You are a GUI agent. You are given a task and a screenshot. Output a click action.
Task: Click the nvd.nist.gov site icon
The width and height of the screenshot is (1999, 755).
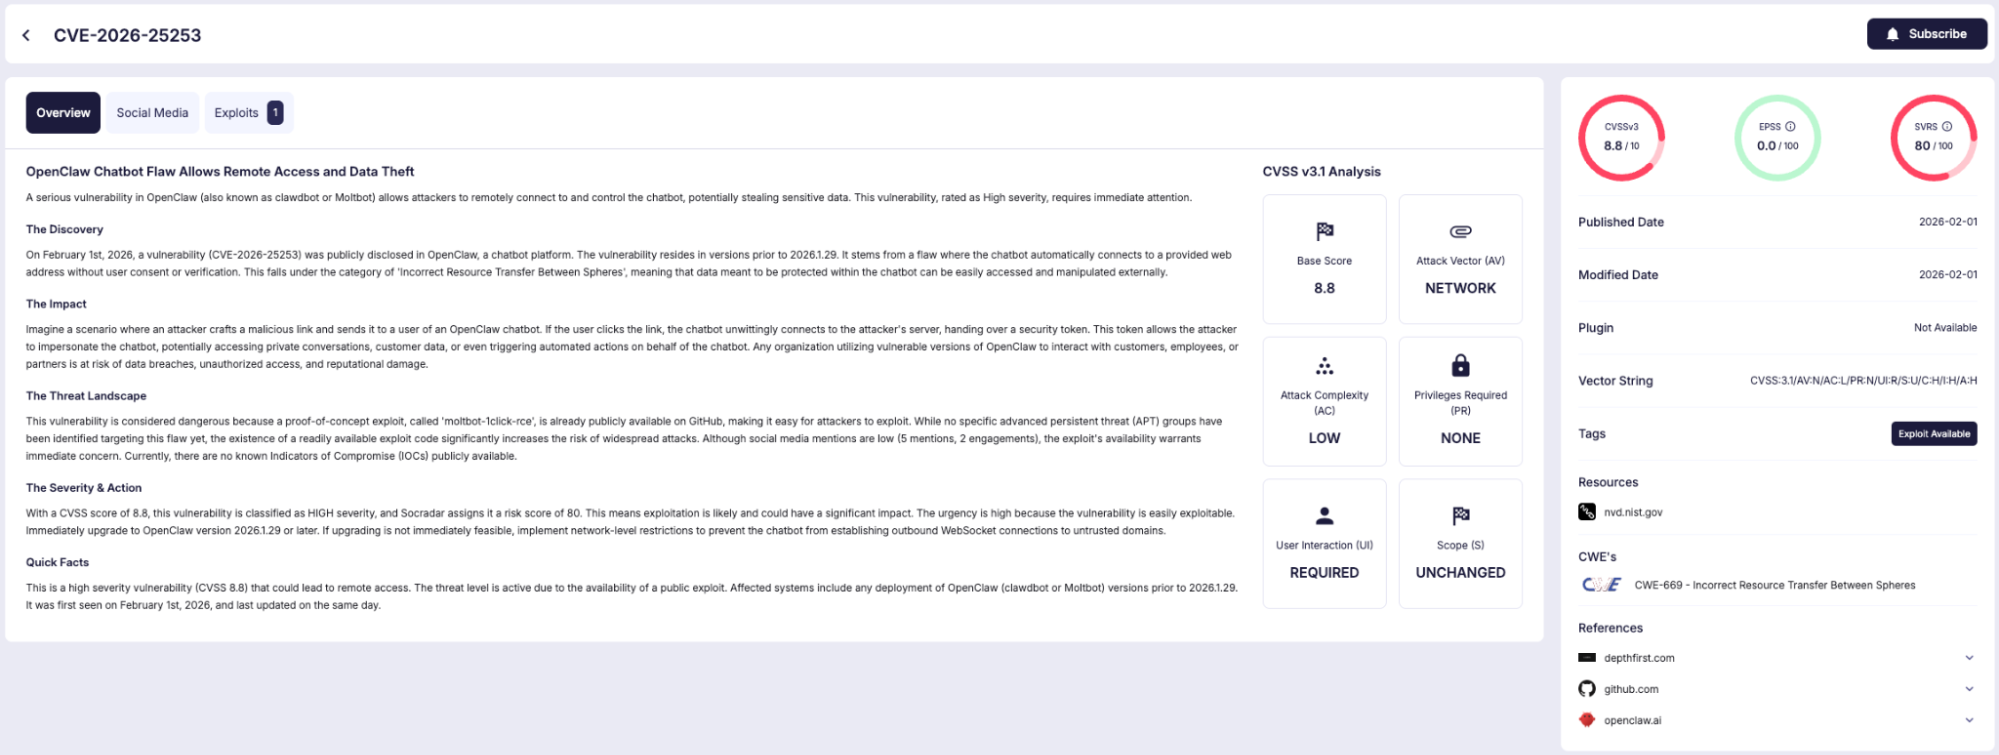pos(1587,512)
